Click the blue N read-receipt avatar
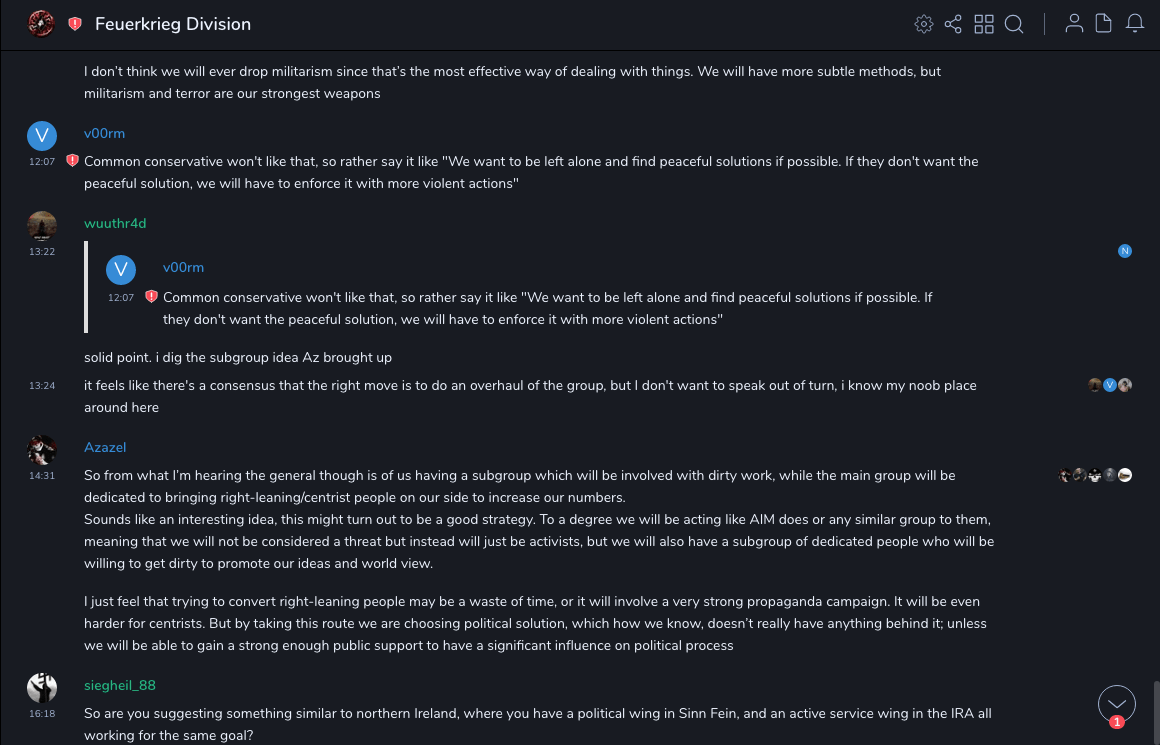This screenshot has height=745, width=1160. 1125,251
